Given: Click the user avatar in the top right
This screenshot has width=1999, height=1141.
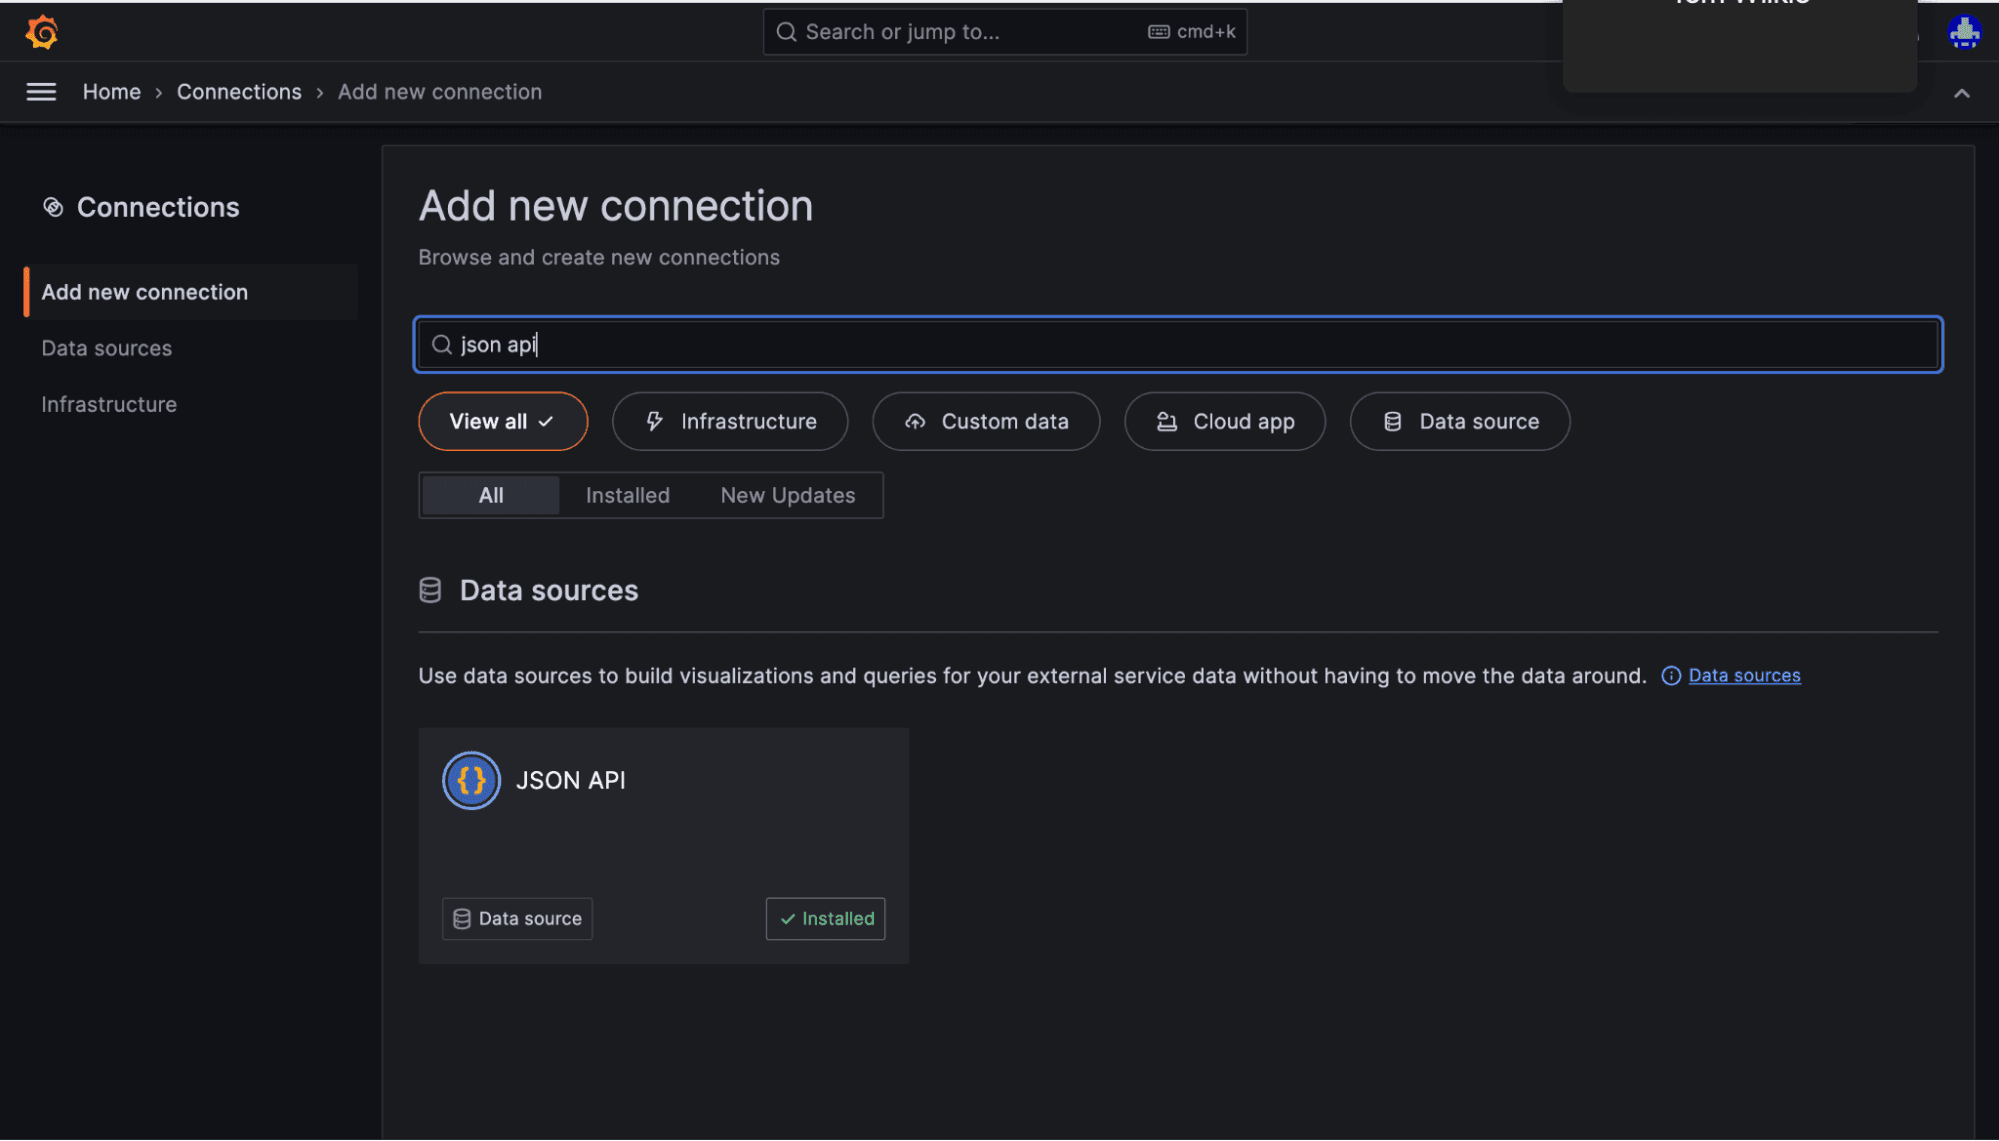Looking at the screenshot, I should [1964, 31].
